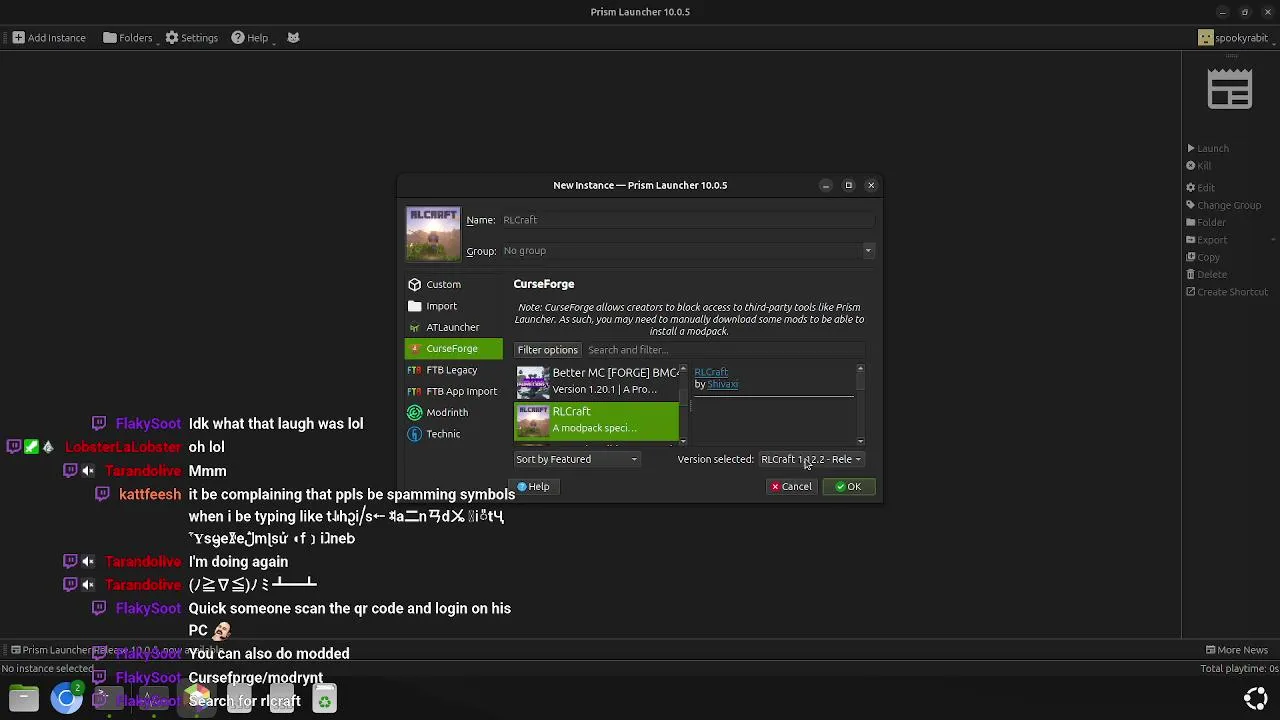Click Change Group in side panel
The width and height of the screenshot is (1280, 720).
pos(1224,205)
